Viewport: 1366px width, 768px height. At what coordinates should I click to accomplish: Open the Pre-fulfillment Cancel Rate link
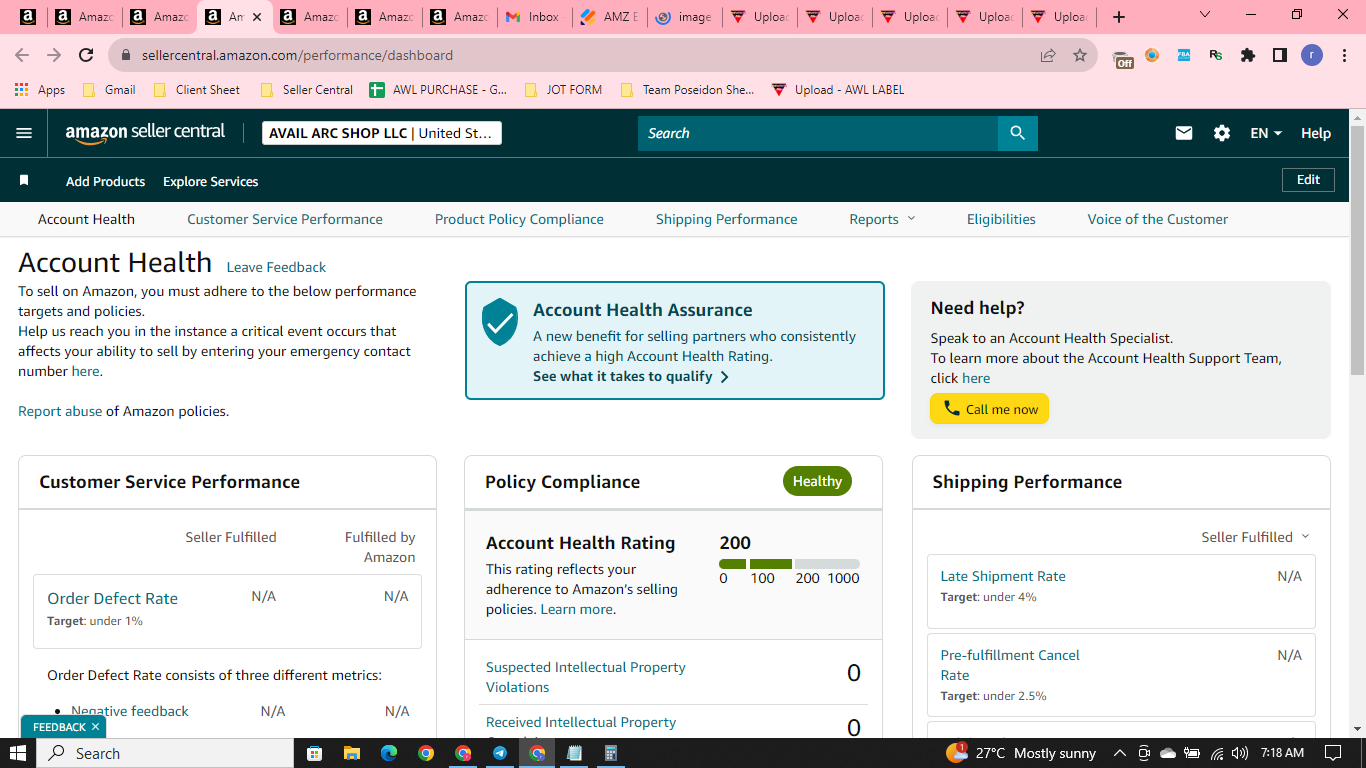pyautogui.click(x=1010, y=665)
